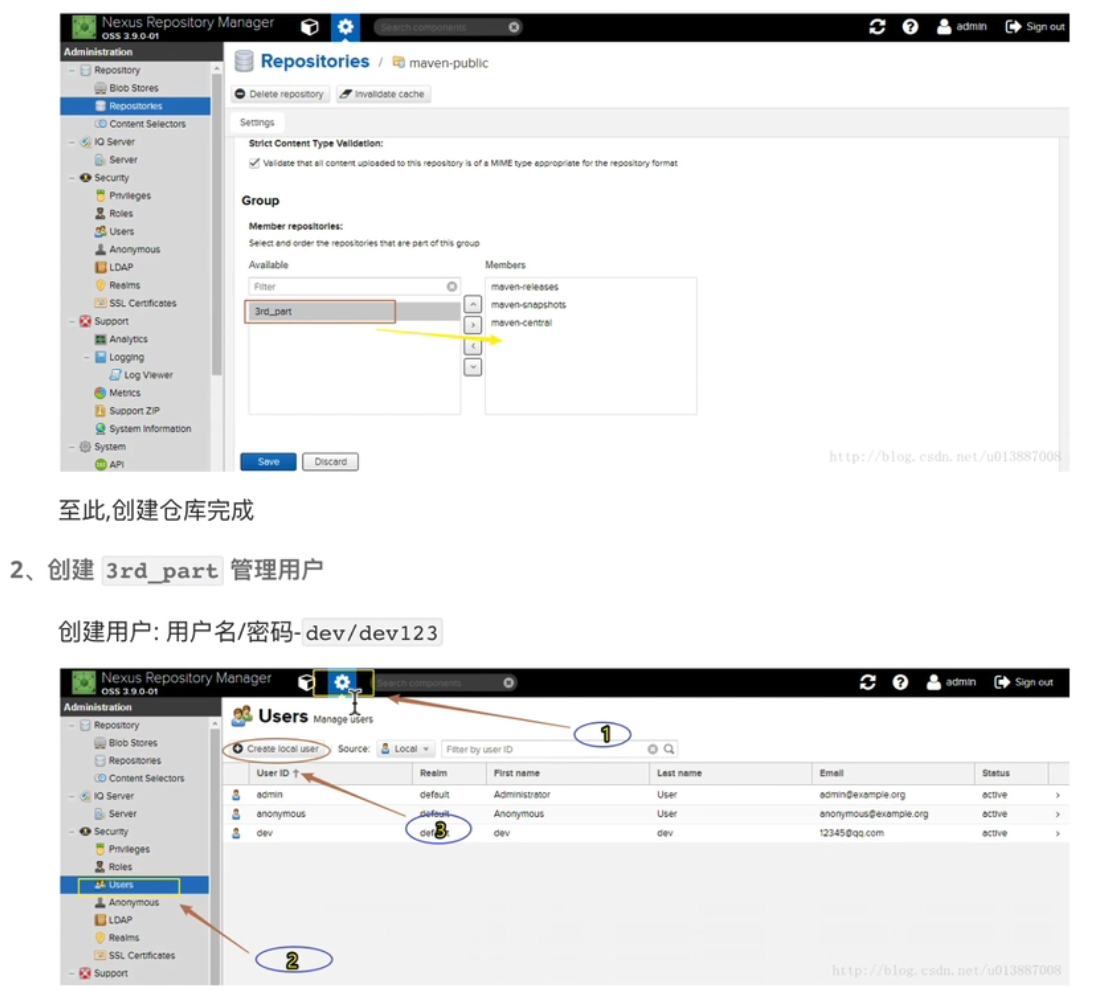The height and width of the screenshot is (1005, 1107).
Task: Open Content Selectors in the top sidebar
Action: click(x=147, y=124)
